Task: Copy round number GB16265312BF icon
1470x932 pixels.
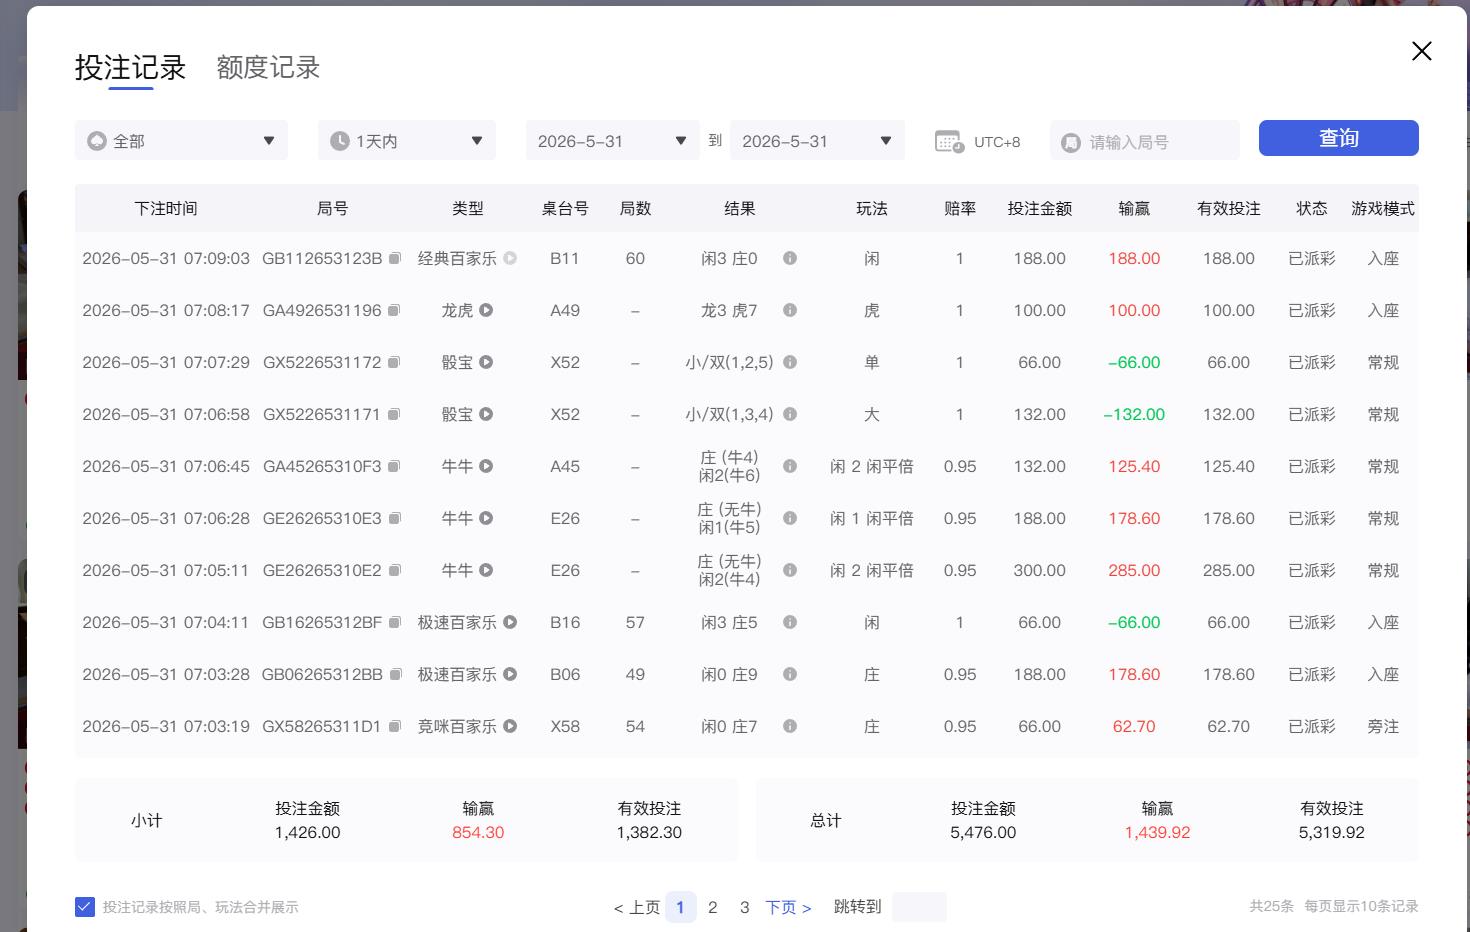Action: point(395,622)
